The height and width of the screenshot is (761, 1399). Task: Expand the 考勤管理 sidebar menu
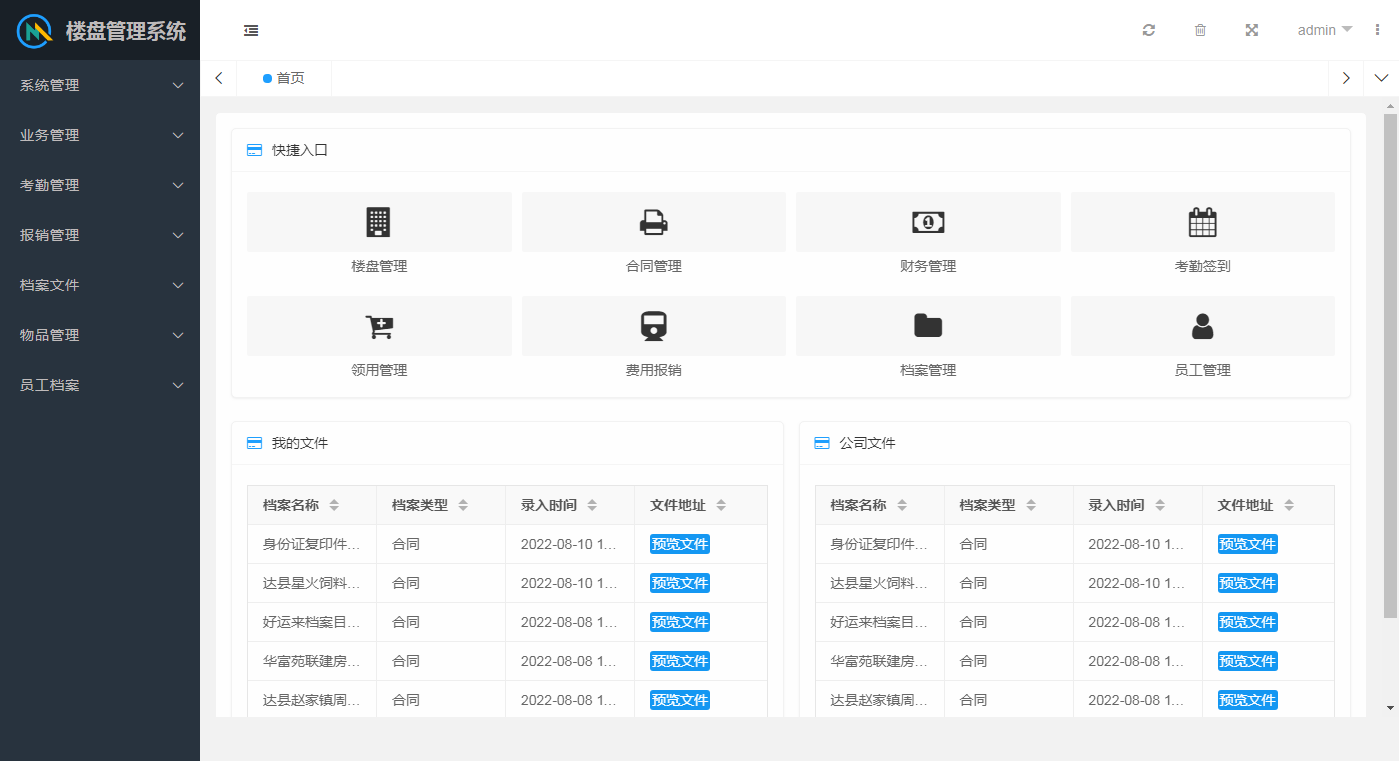click(x=100, y=185)
